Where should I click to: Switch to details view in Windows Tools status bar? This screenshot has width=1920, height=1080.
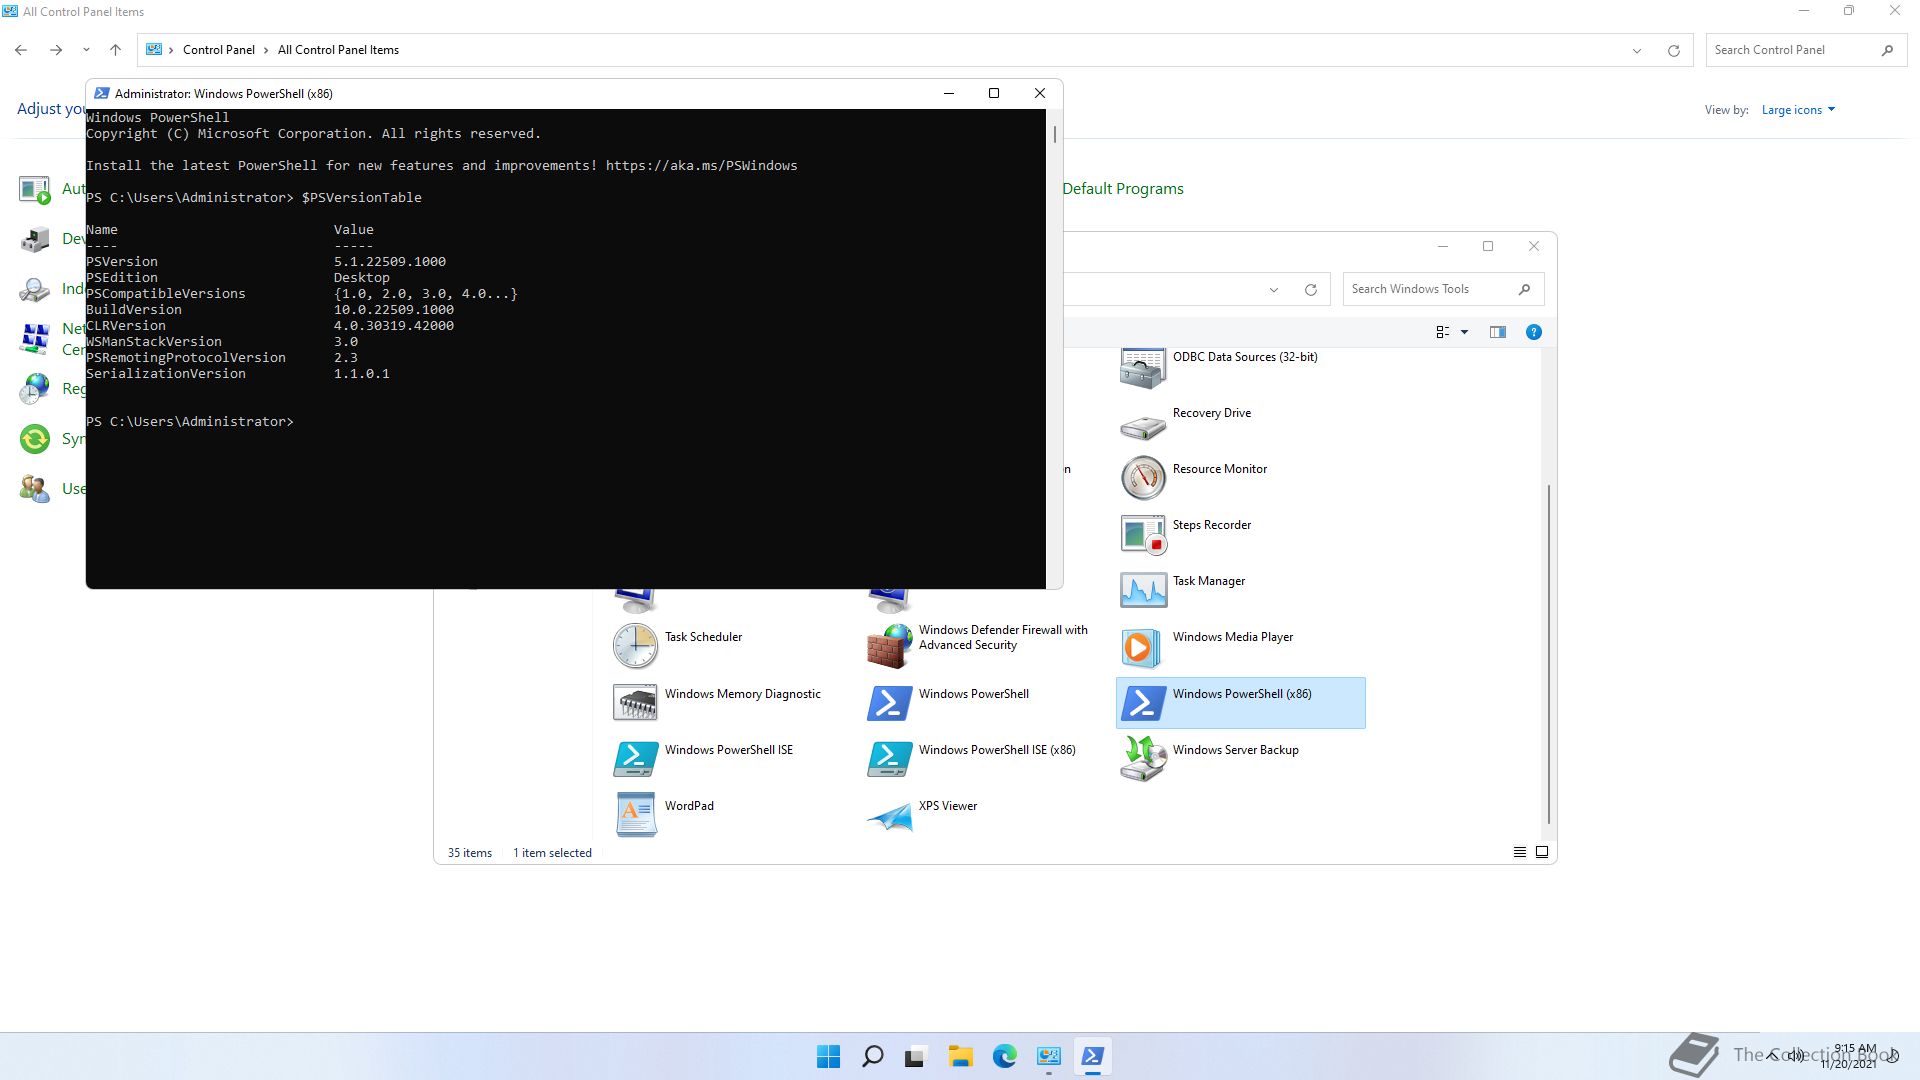pos(1519,852)
